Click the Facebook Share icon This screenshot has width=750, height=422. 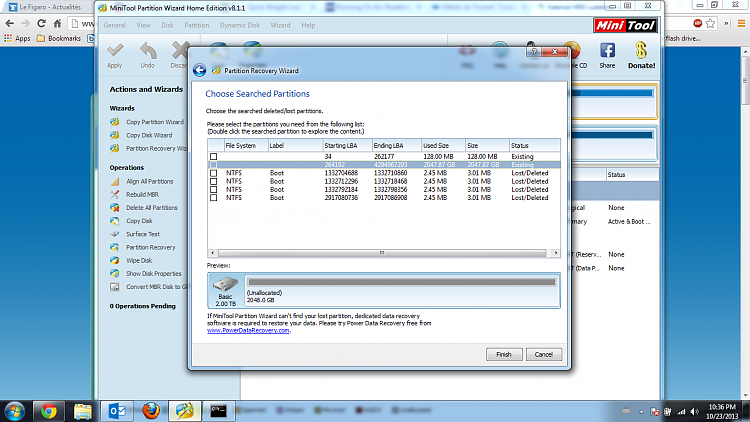point(607,50)
